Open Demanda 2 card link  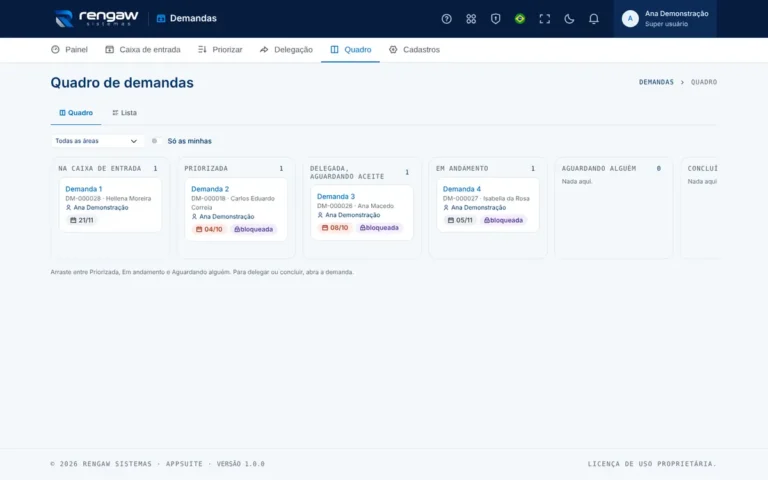pyautogui.click(x=210, y=189)
